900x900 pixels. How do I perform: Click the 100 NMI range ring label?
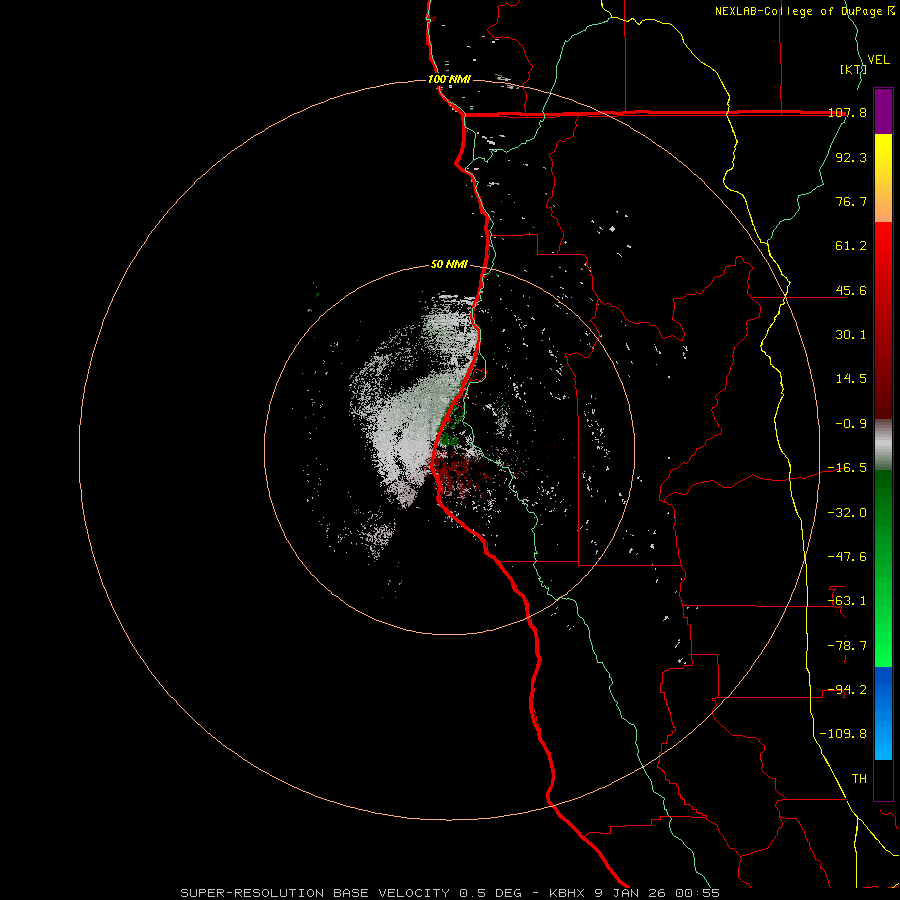(449, 79)
